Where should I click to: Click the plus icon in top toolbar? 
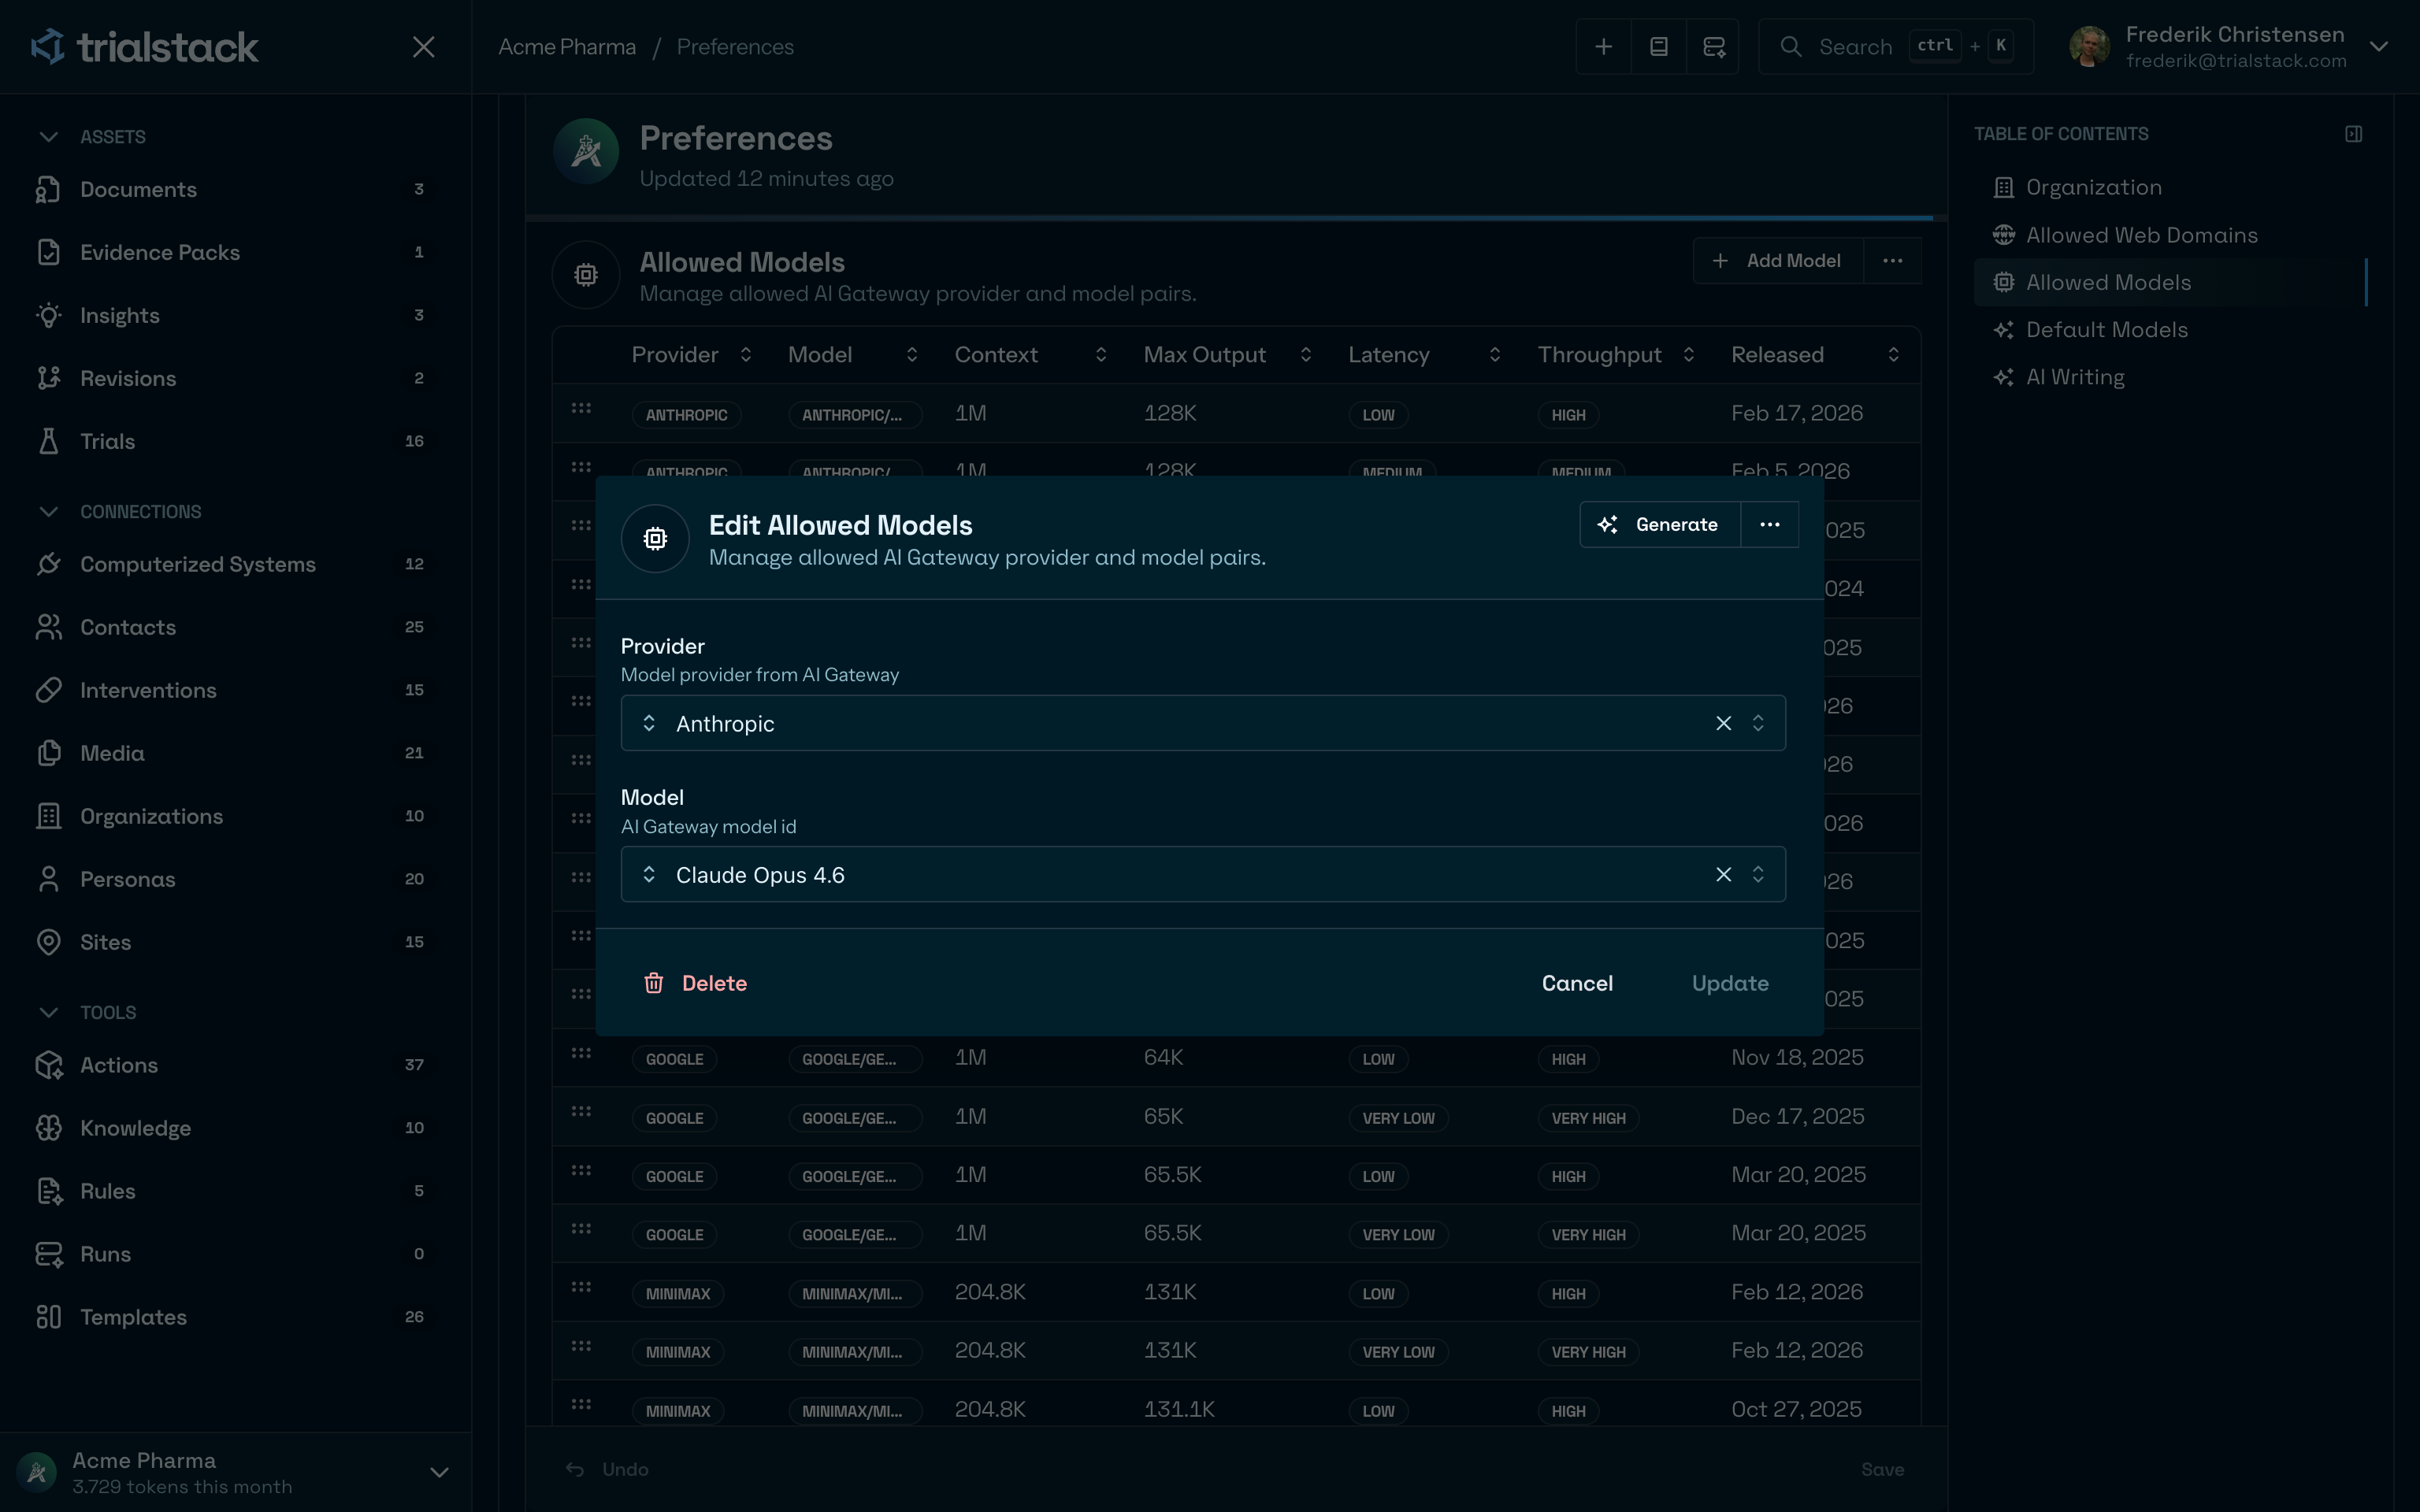click(1603, 47)
